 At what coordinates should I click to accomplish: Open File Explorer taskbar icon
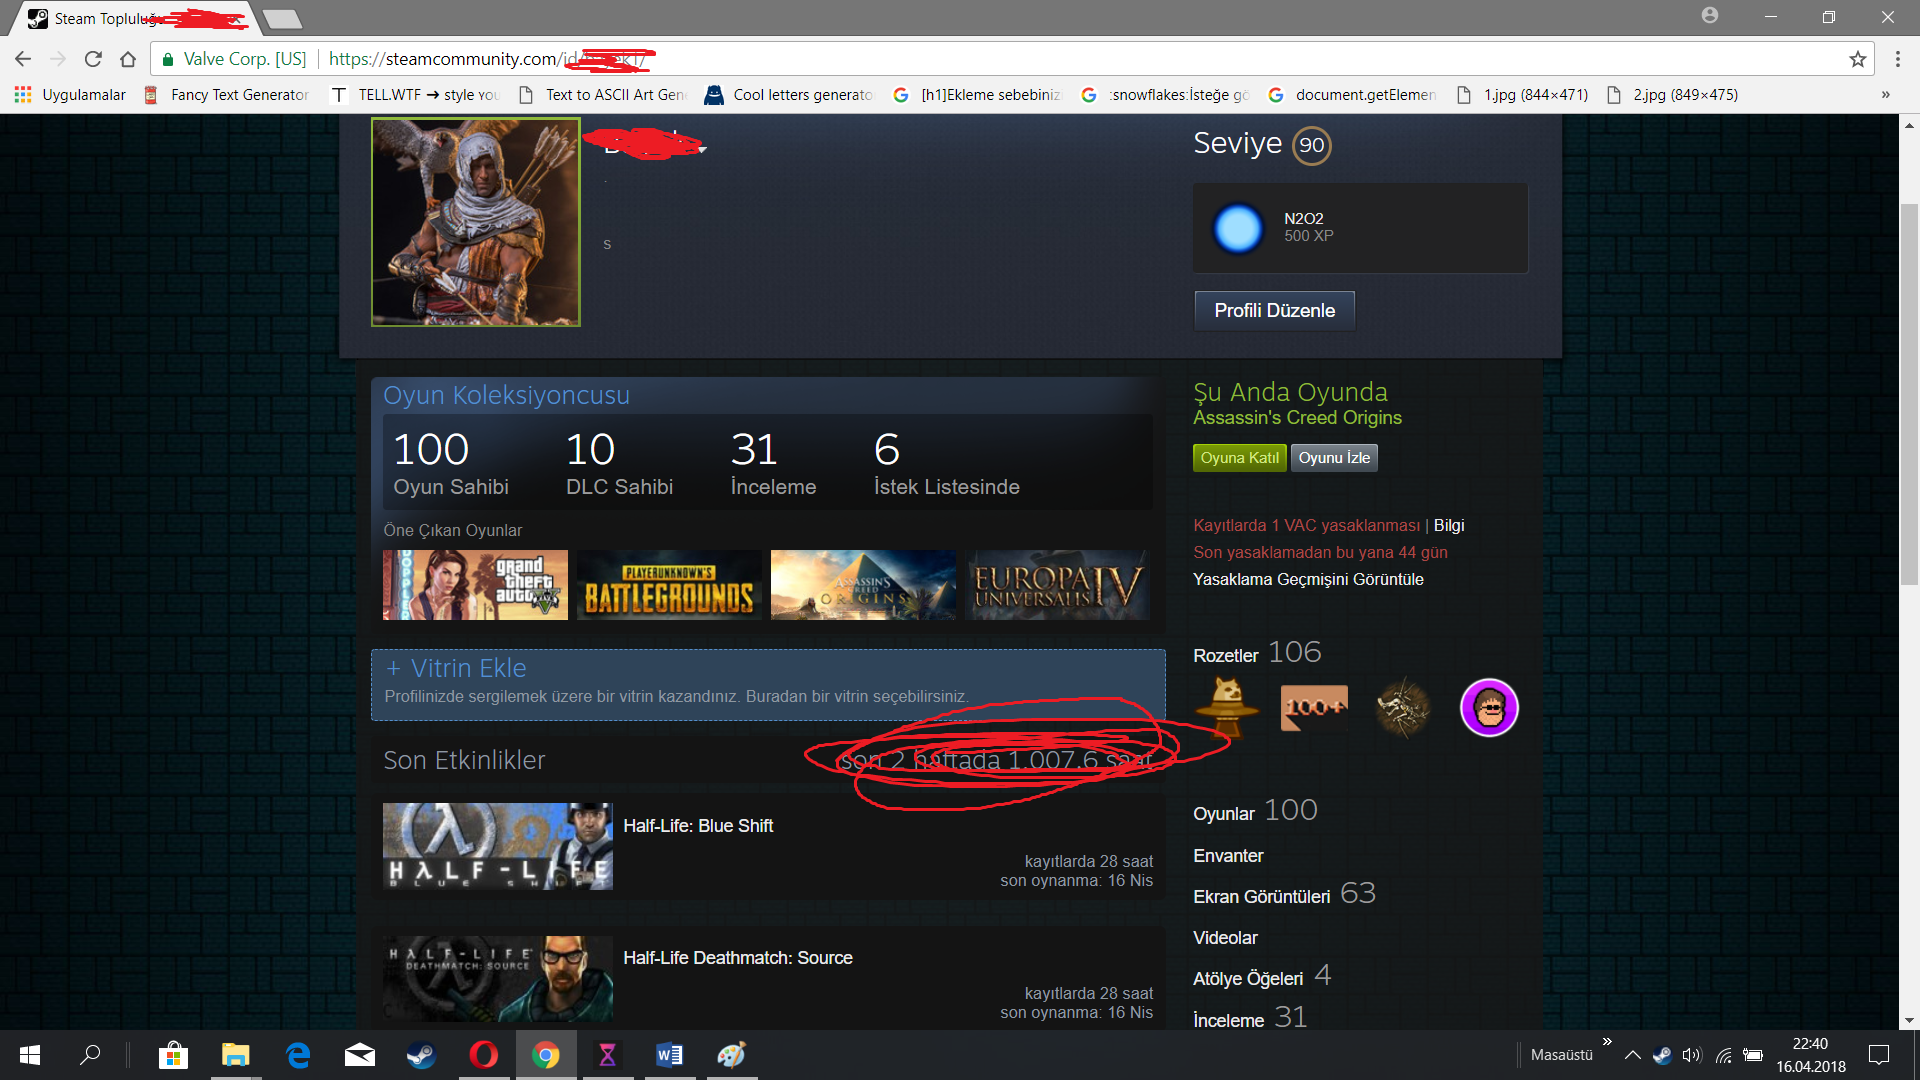(235, 1055)
